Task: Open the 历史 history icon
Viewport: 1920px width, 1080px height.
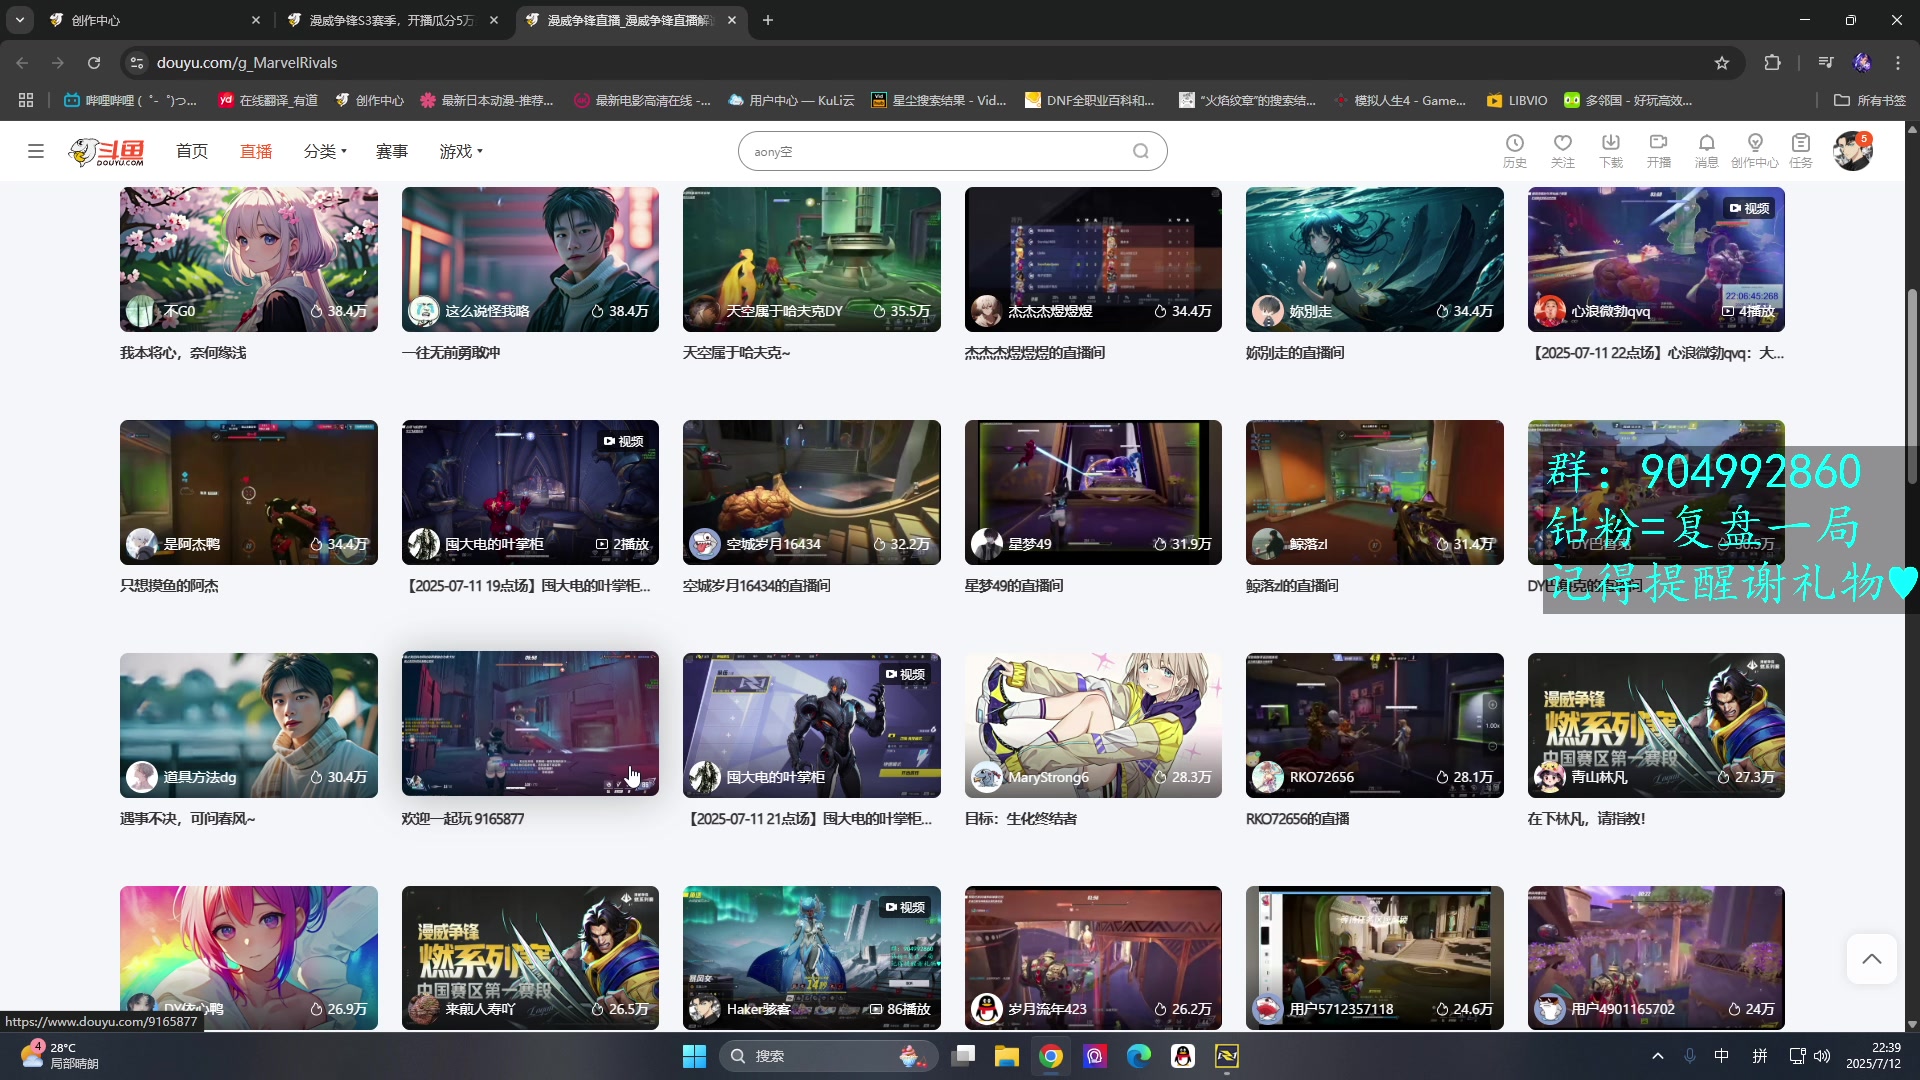Action: pyautogui.click(x=1515, y=151)
